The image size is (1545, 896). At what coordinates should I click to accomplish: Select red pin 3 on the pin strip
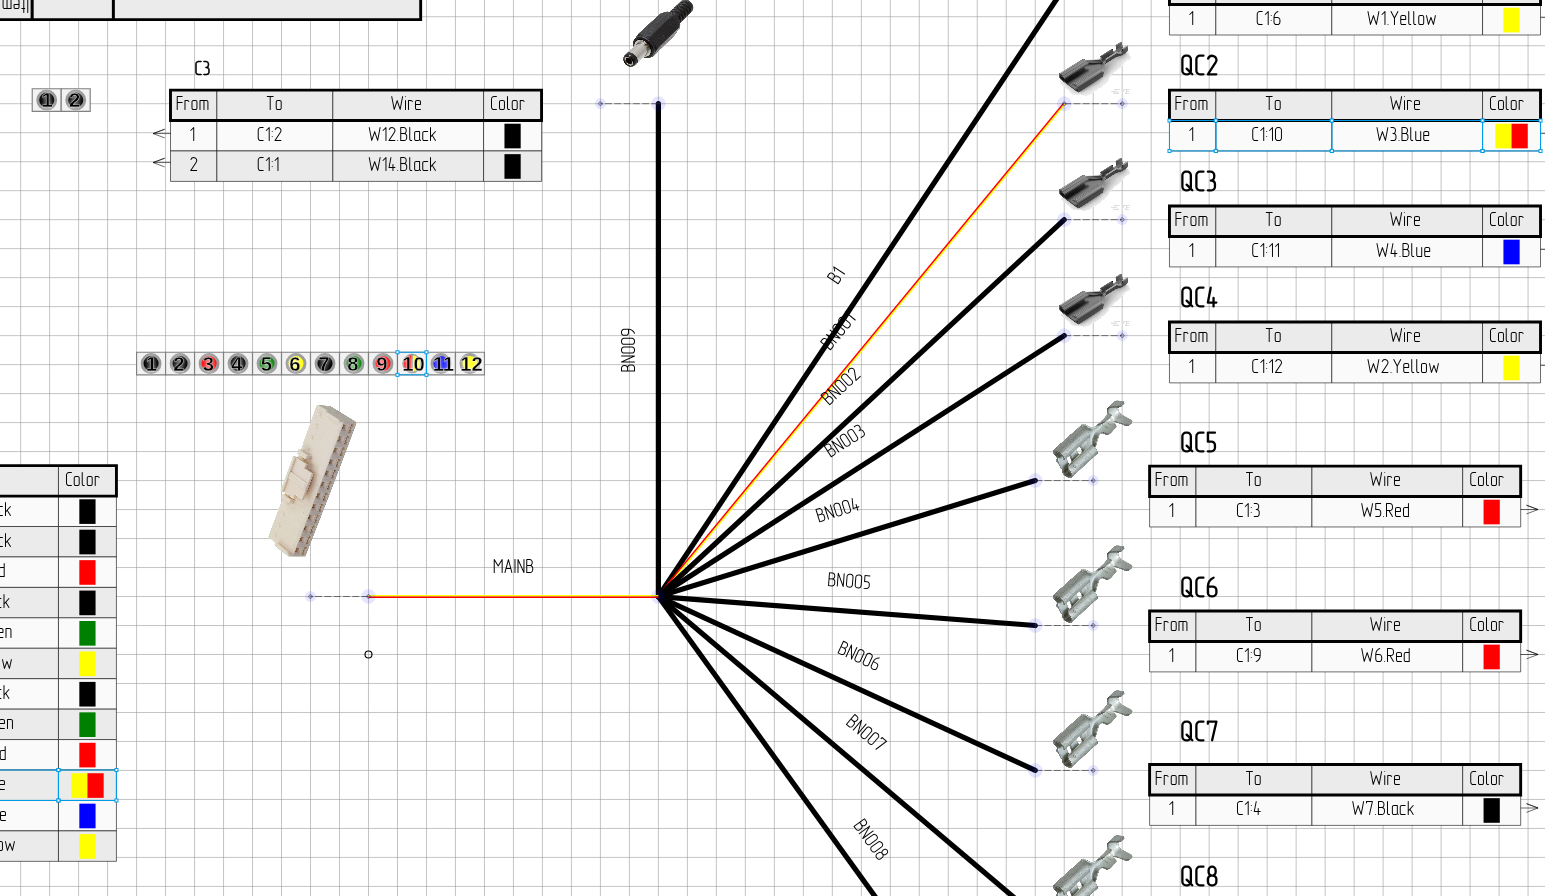[x=208, y=363]
